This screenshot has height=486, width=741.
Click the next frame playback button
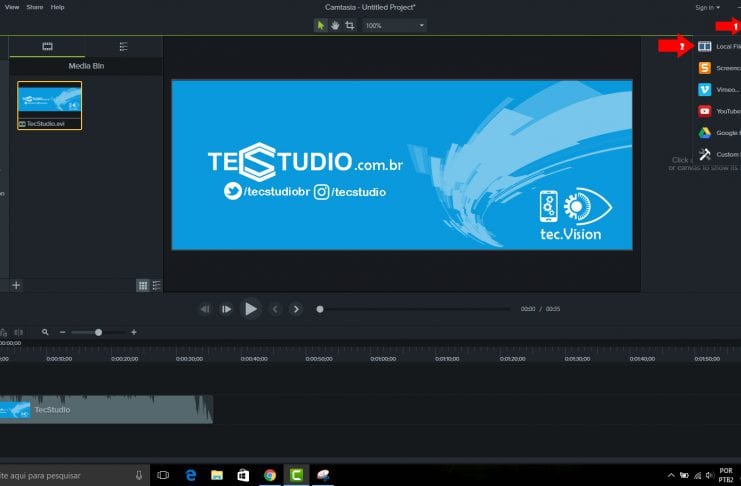click(x=226, y=309)
